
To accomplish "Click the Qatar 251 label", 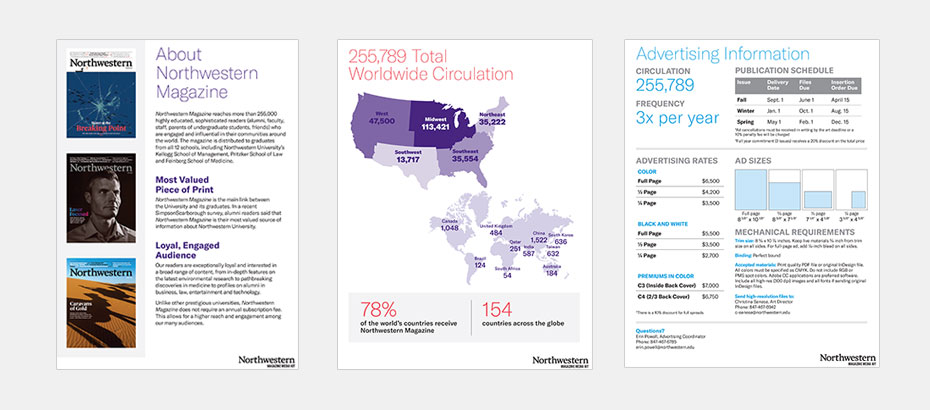I will [x=514, y=246].
